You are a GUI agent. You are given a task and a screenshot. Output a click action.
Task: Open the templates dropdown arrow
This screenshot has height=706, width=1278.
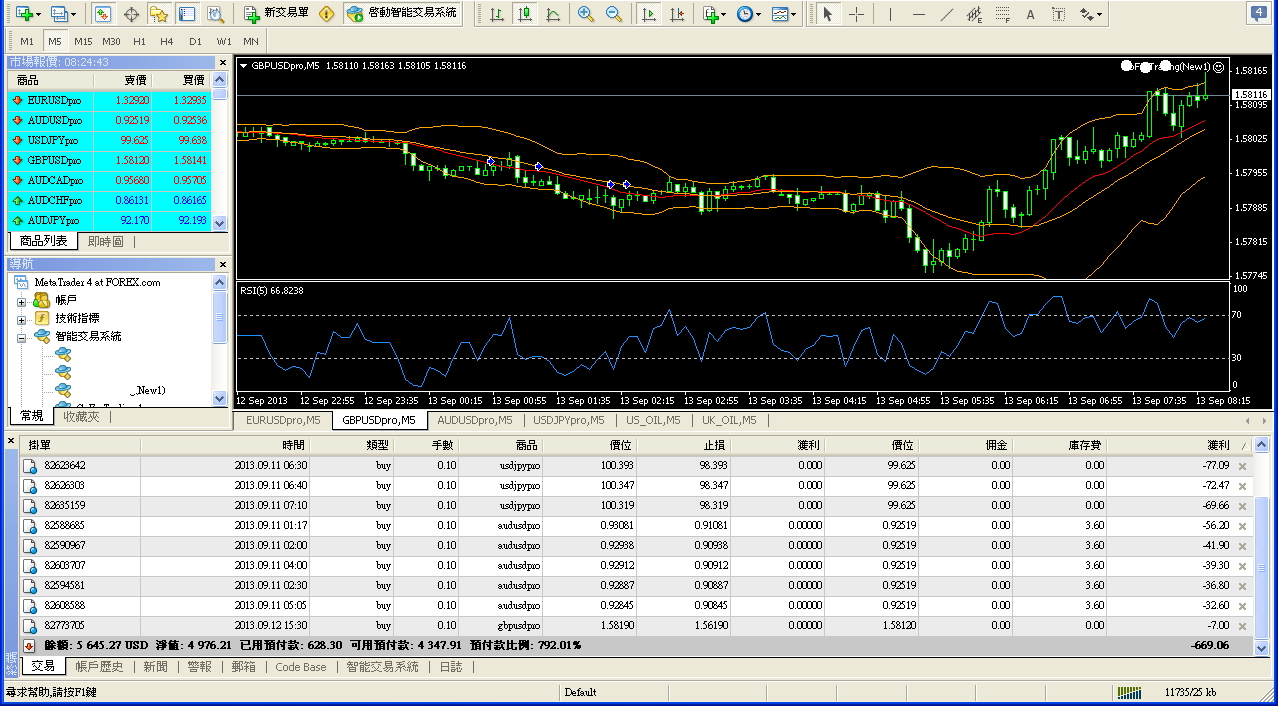pos(795,14)
